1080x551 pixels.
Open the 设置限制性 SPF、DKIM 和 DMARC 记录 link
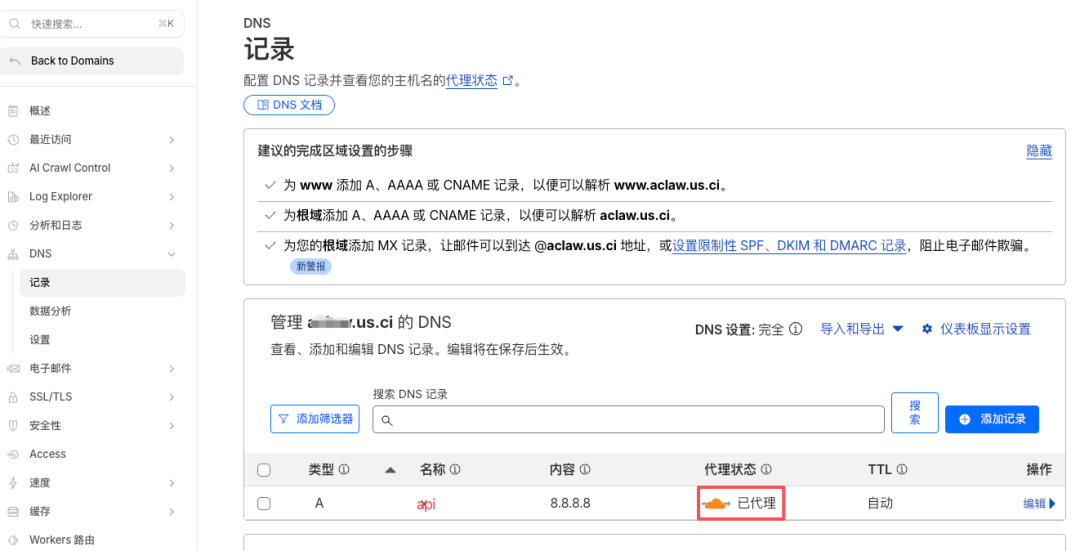click(x=789, y=245)
